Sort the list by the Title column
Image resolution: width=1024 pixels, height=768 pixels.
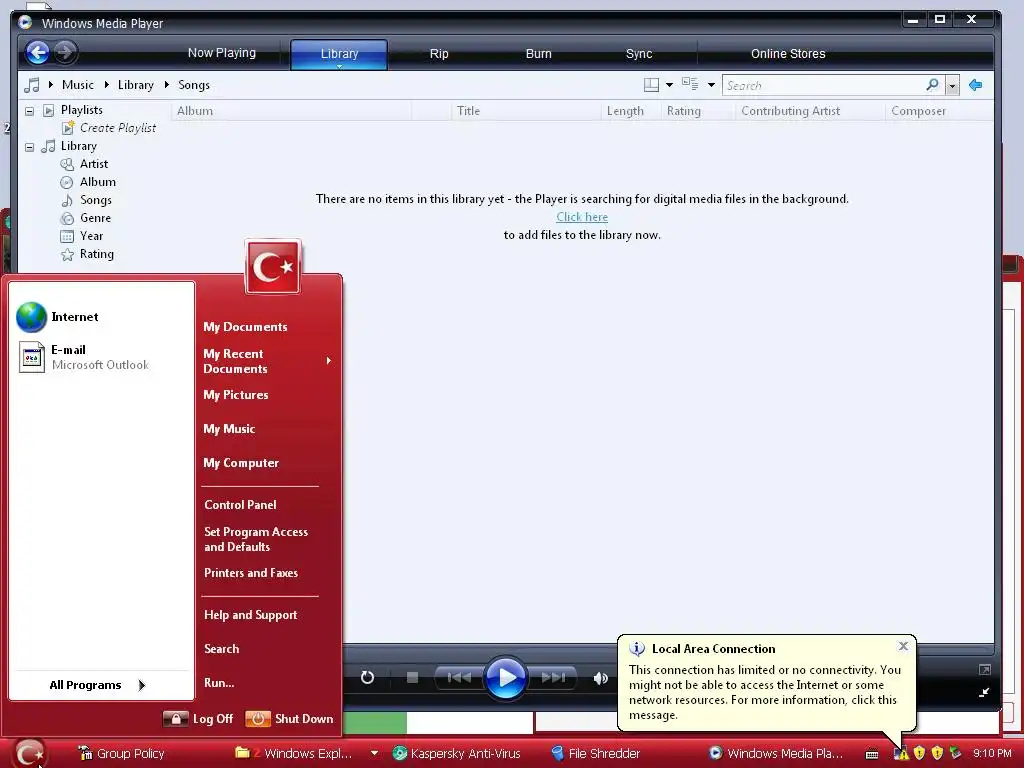click(526, 111)
